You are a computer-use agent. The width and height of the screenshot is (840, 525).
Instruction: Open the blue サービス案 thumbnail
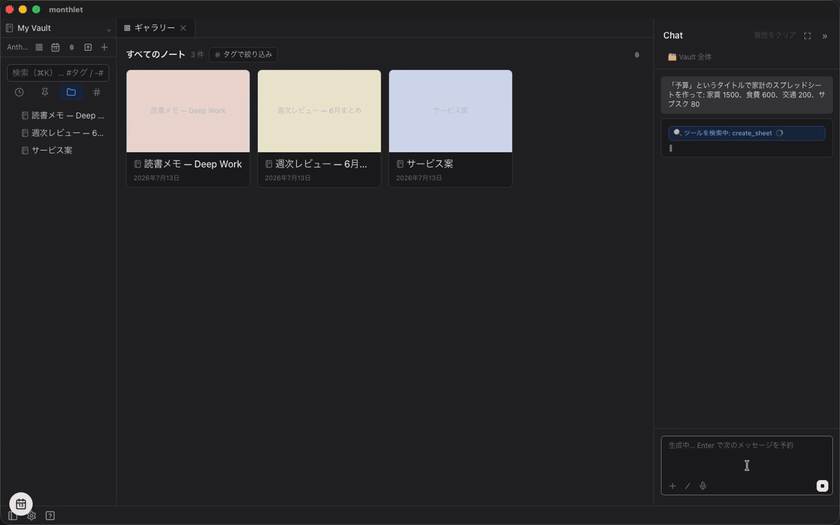click(451, 111)
